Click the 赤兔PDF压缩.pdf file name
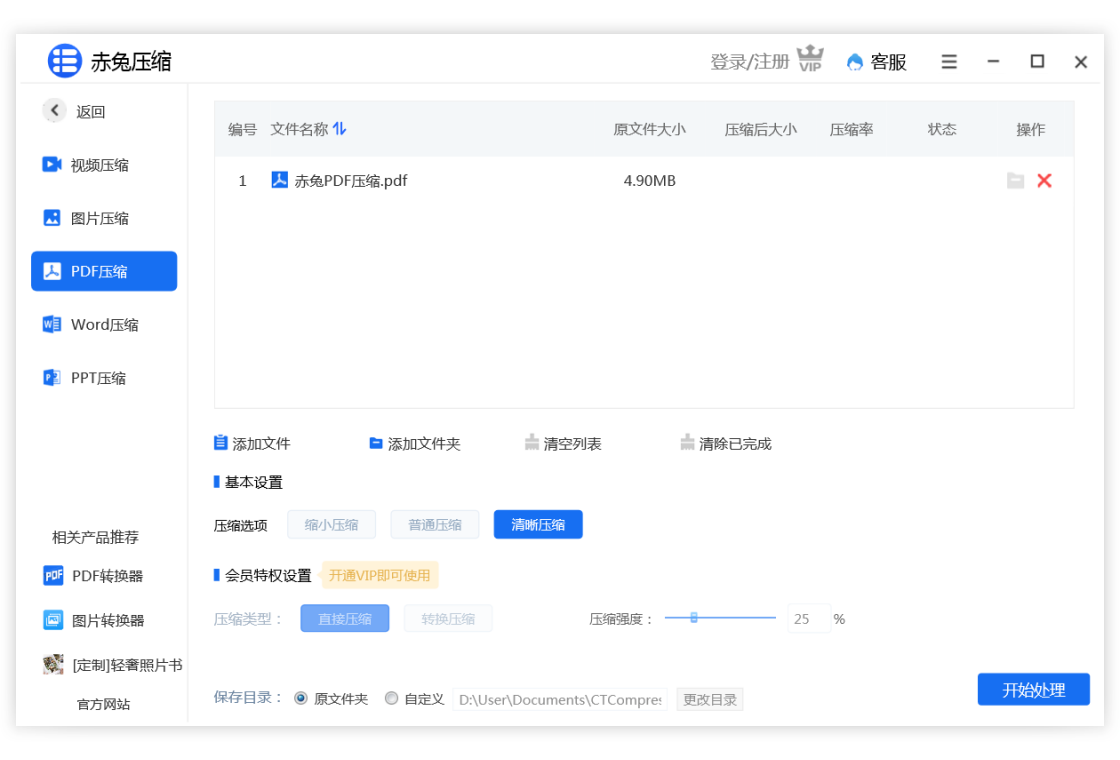This screenshot has height=760, width=1120. click(351, 181)
